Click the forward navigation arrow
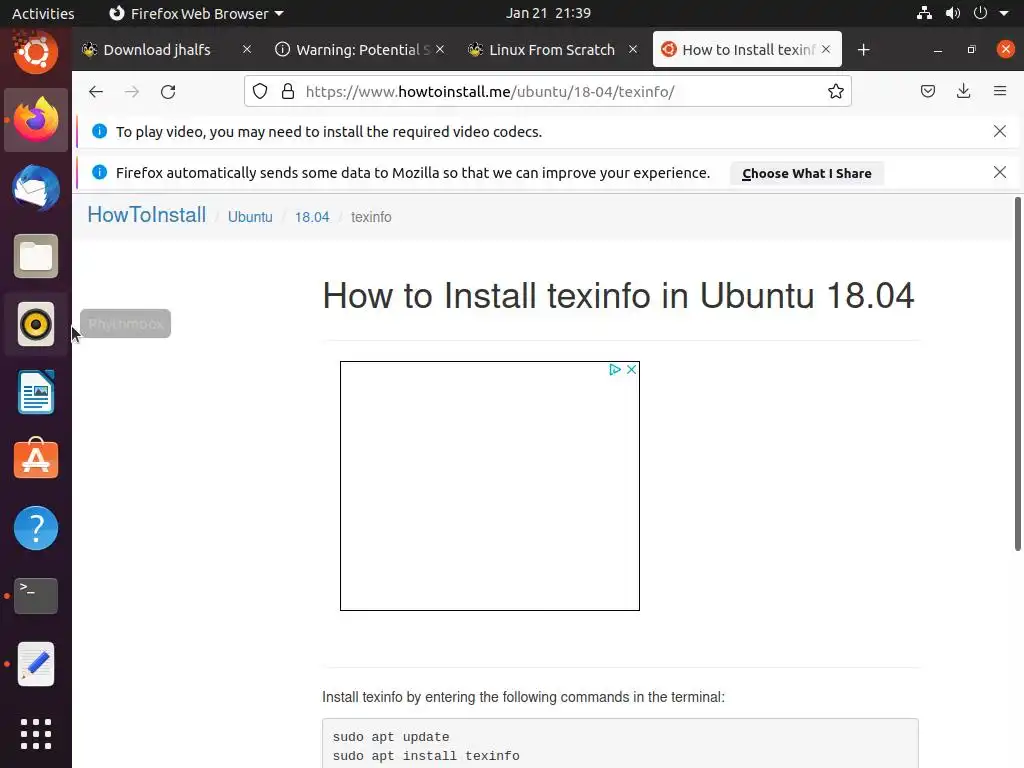 tap(132, 91)
